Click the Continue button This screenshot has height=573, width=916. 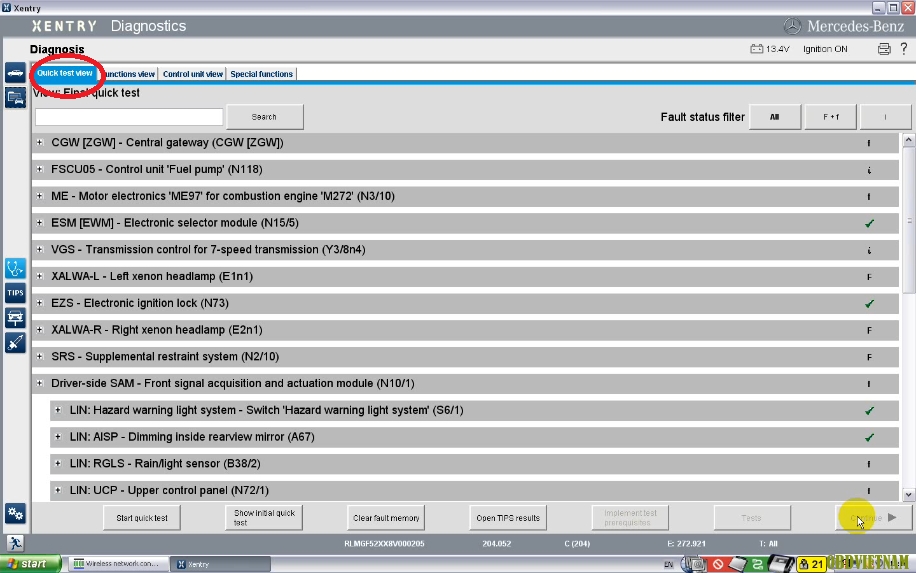(x=873, y=518)
